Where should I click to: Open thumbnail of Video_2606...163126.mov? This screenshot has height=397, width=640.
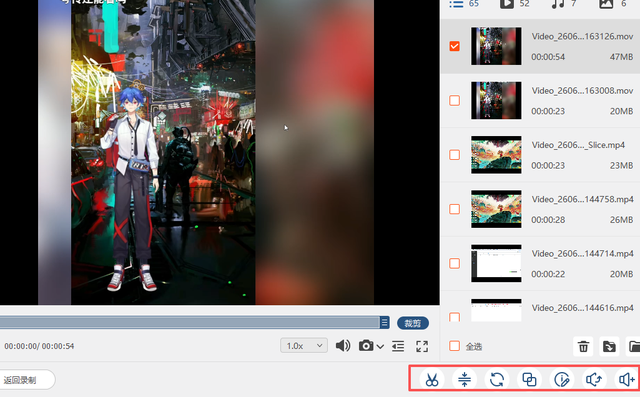(x=496, y=46)
